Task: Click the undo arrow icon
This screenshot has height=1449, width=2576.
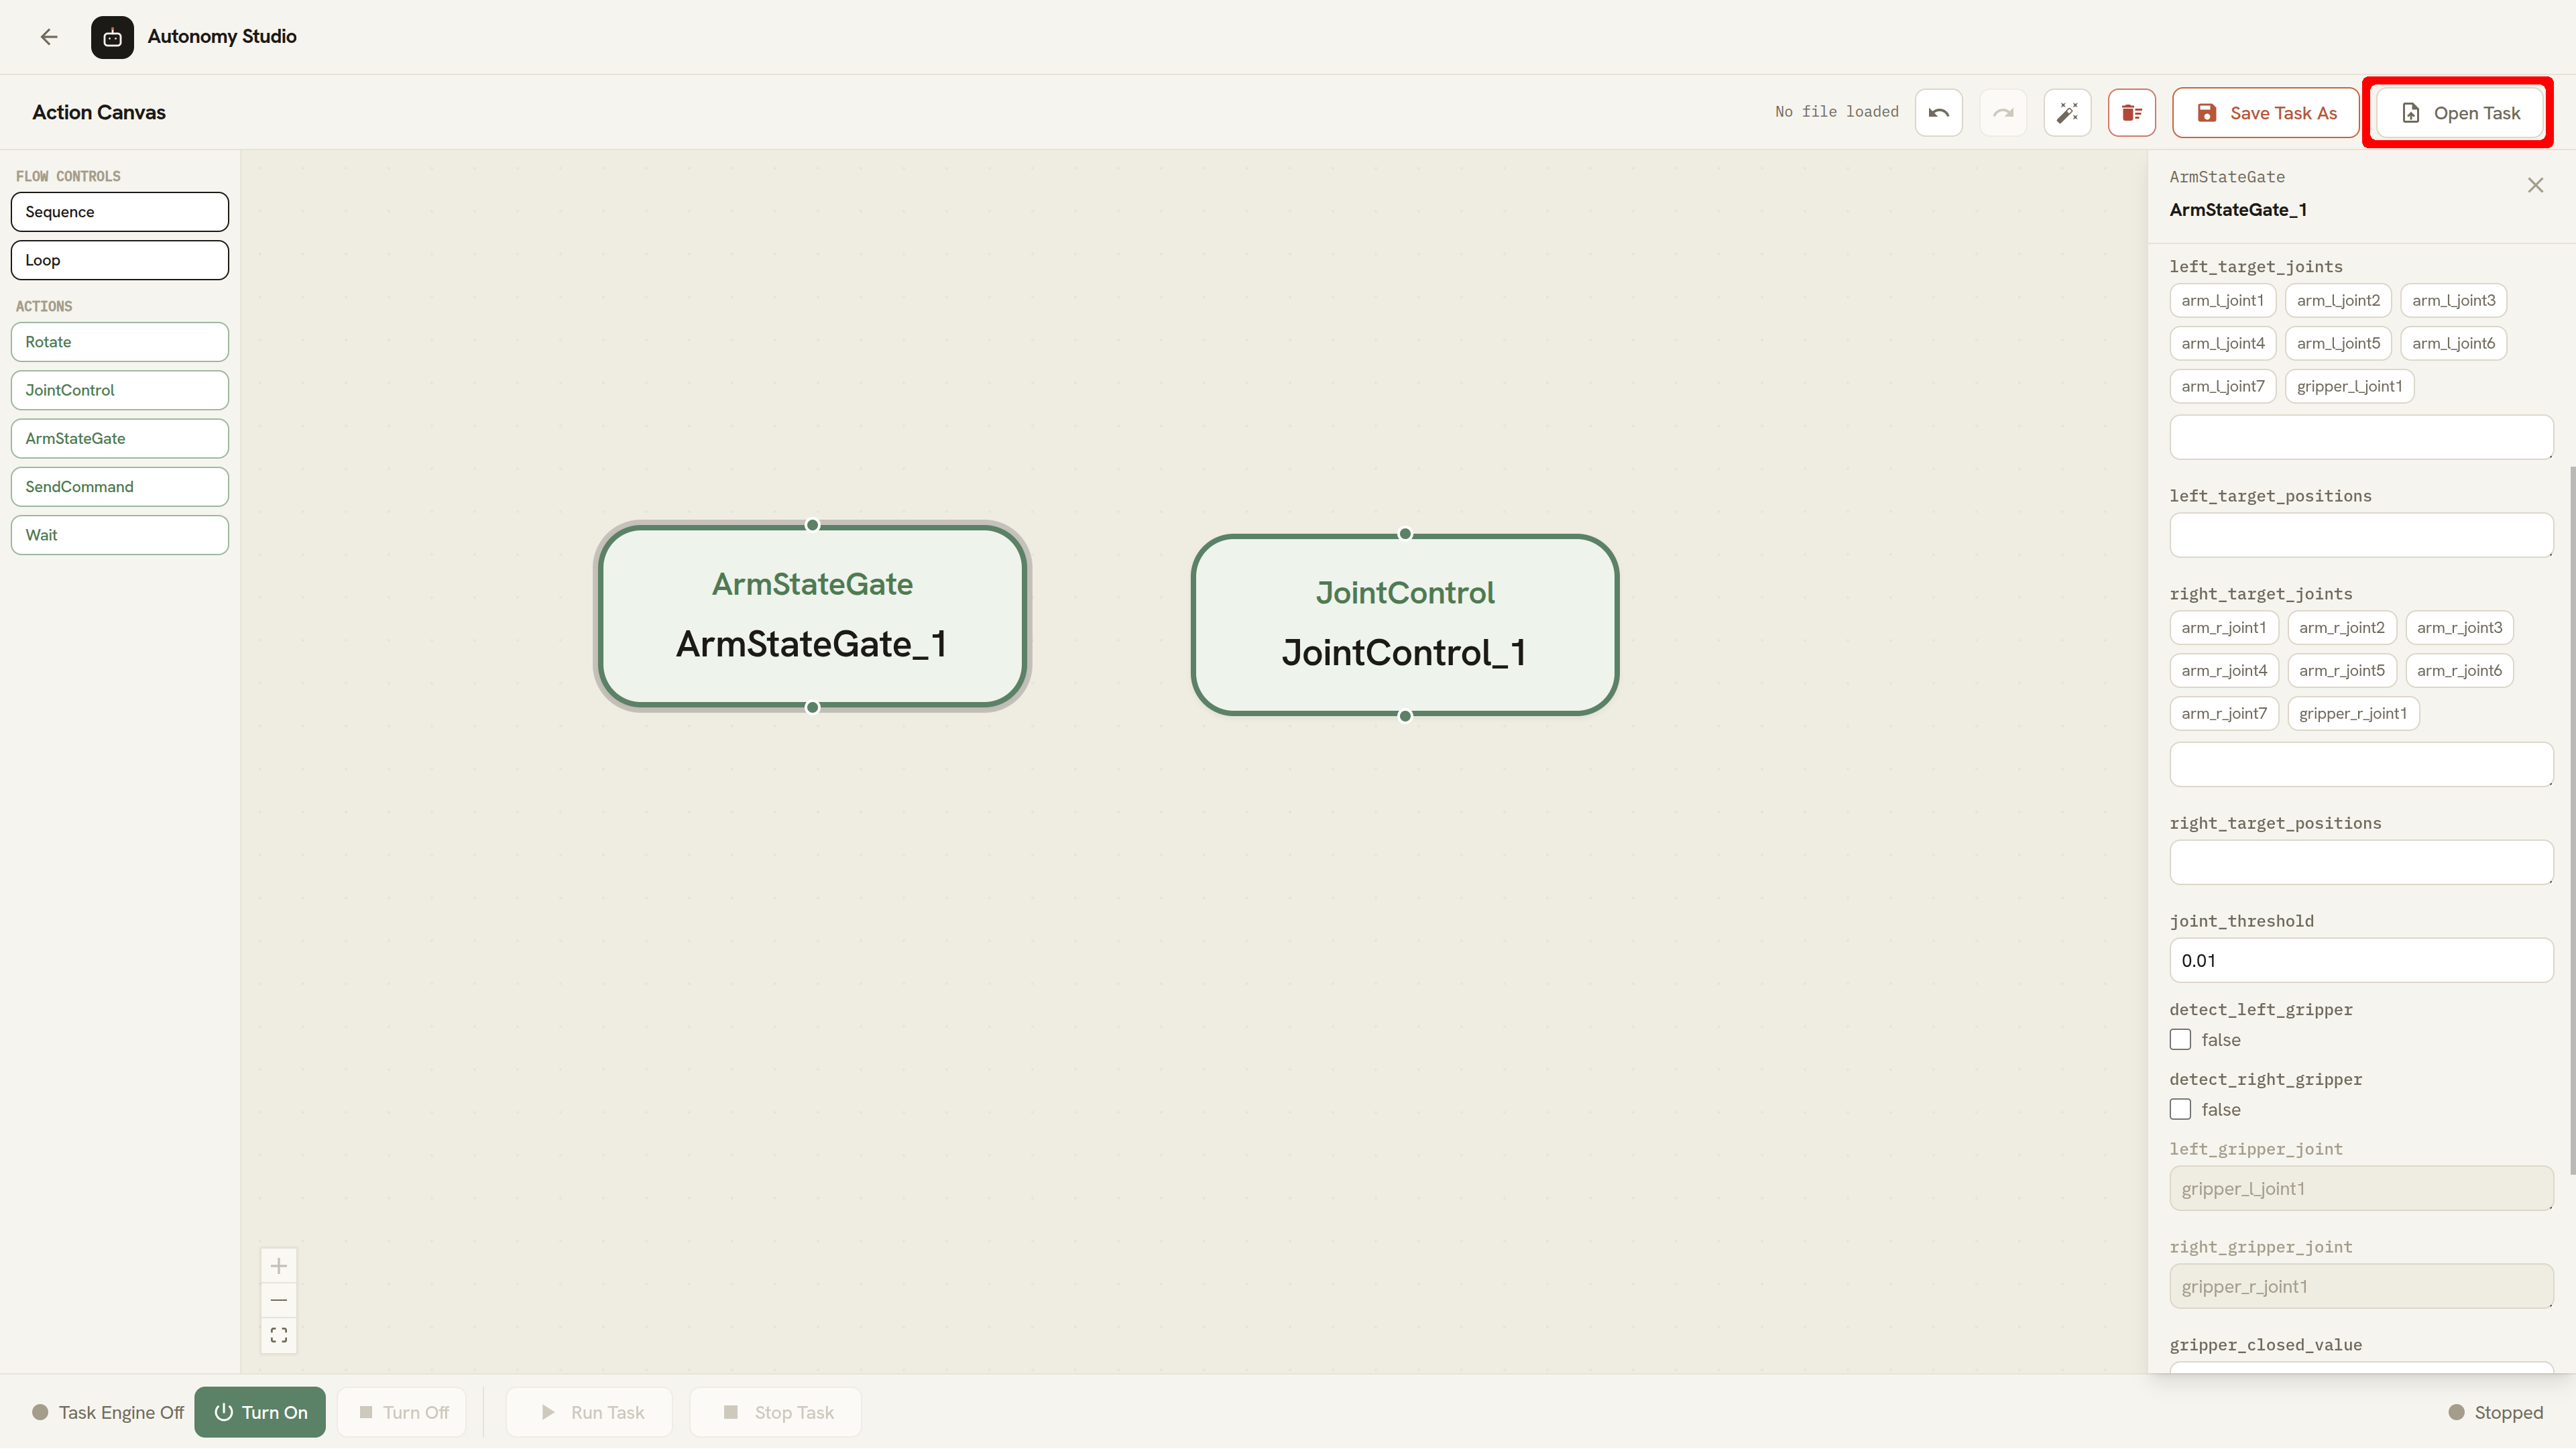Action: click(1938, 113)
